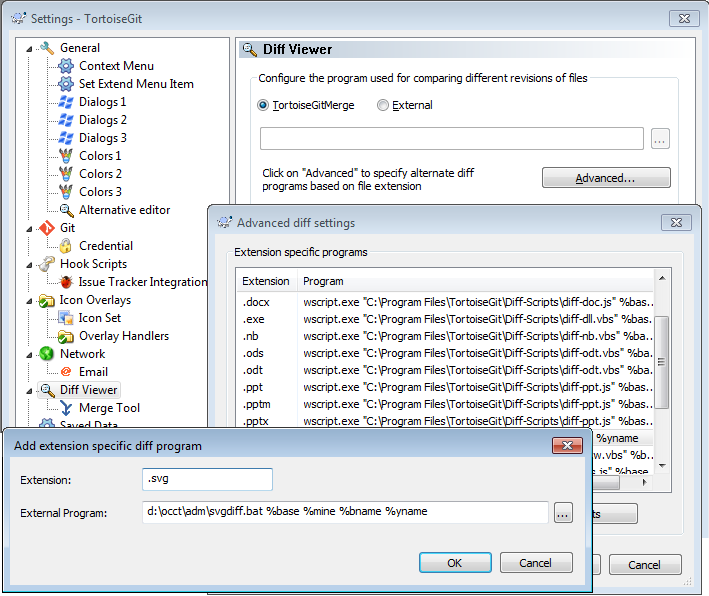This screenshot has height=596, width=709.
Task: Collapse the Diff Viewer tree node
Action: coord(29,391)
